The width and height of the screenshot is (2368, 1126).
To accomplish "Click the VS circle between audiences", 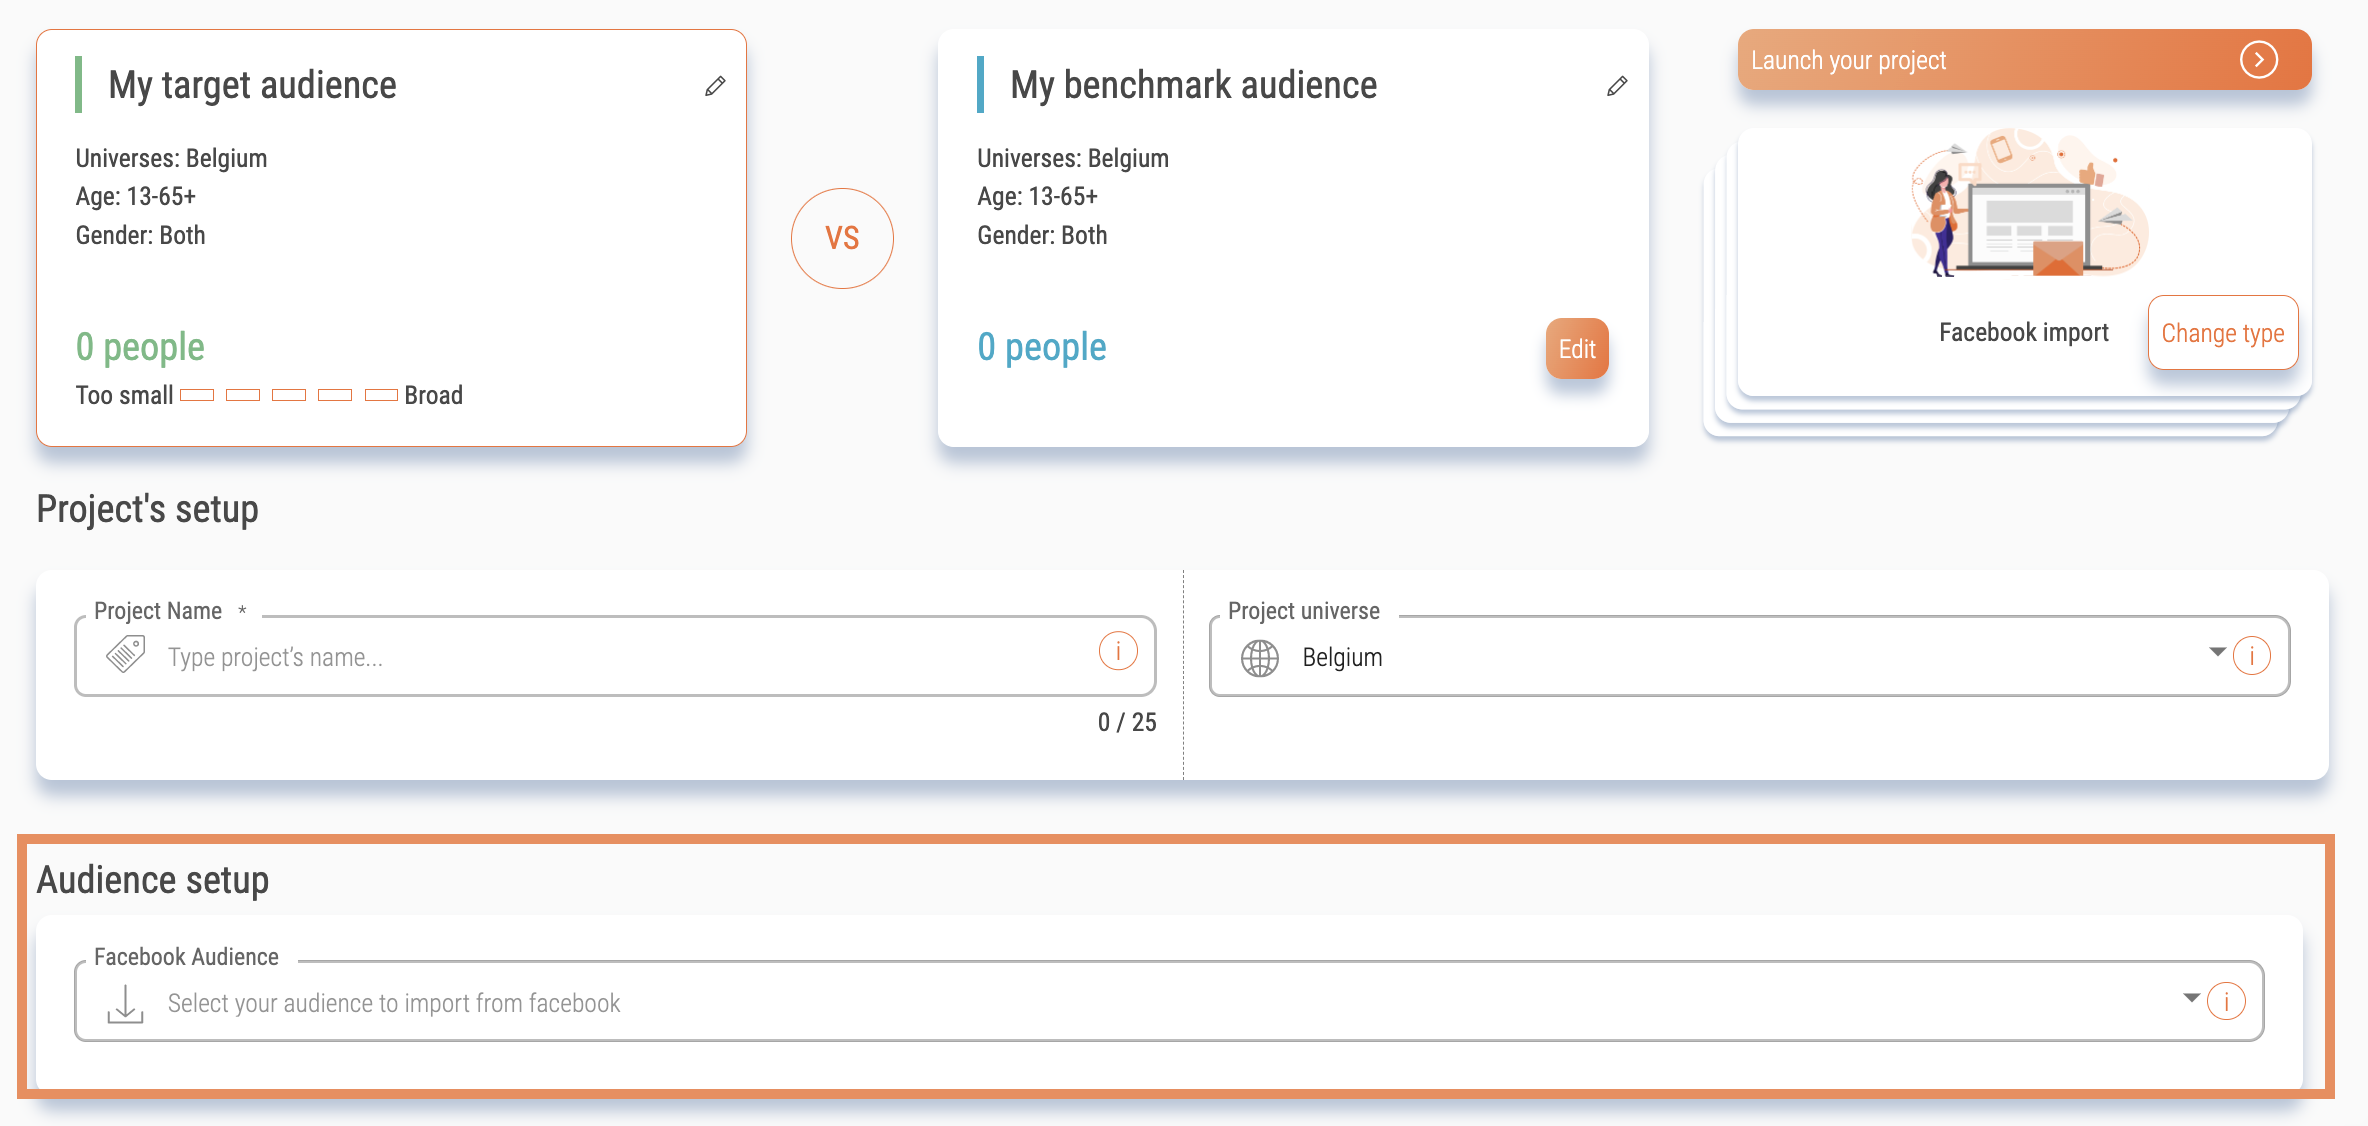I will click(x=842, y=239).
